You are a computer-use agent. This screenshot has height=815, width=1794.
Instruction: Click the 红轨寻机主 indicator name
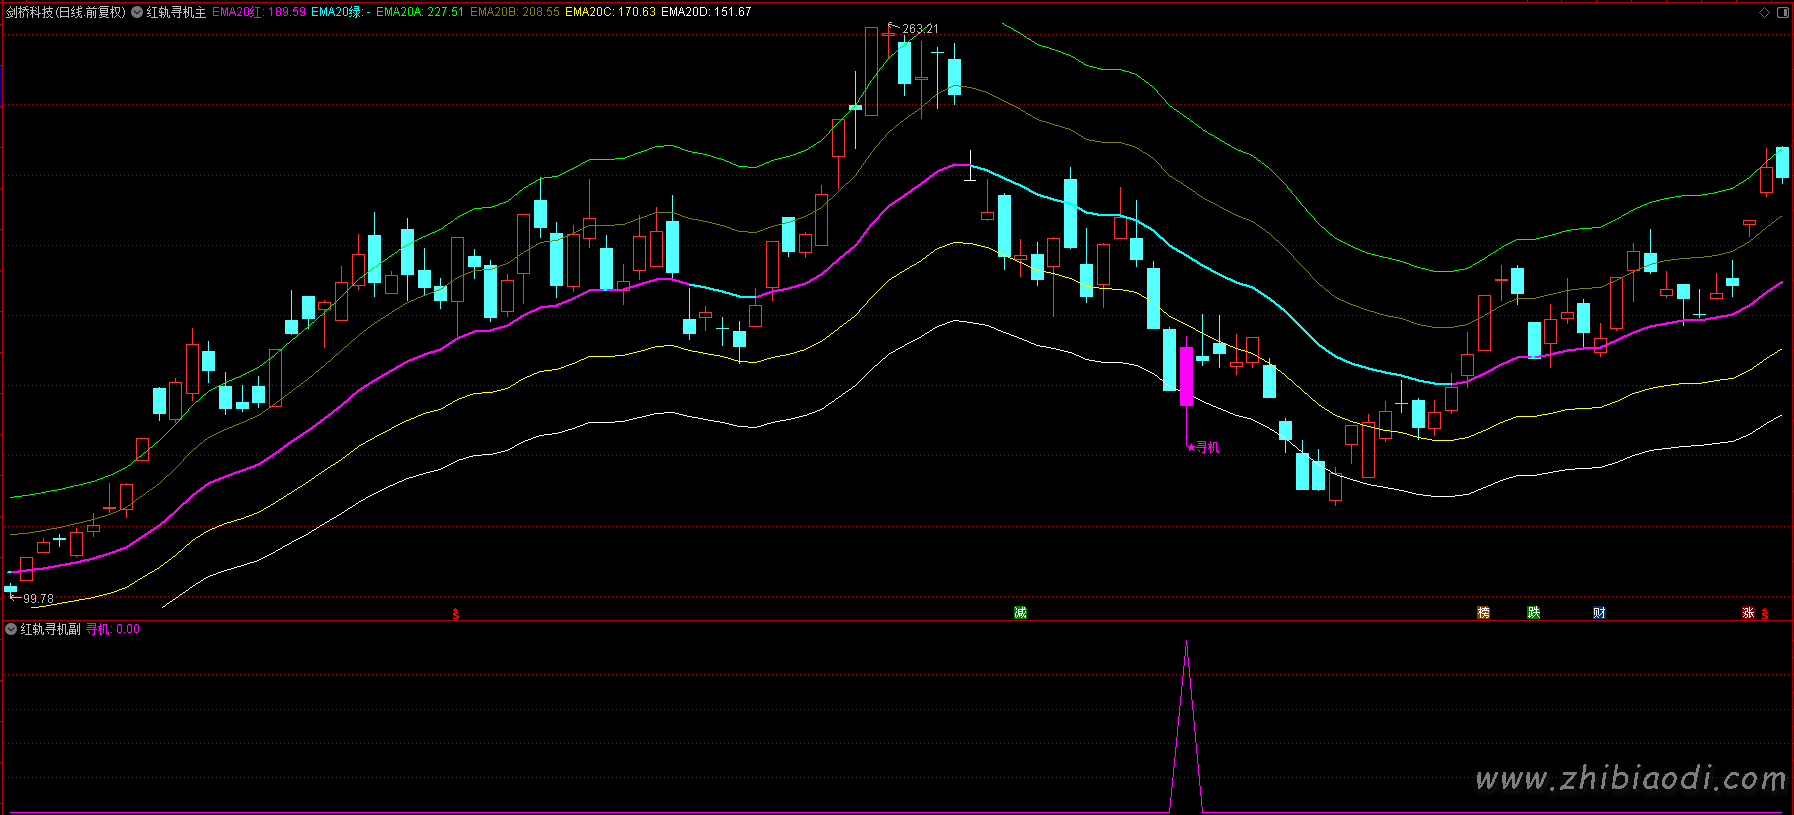point(176,12)
